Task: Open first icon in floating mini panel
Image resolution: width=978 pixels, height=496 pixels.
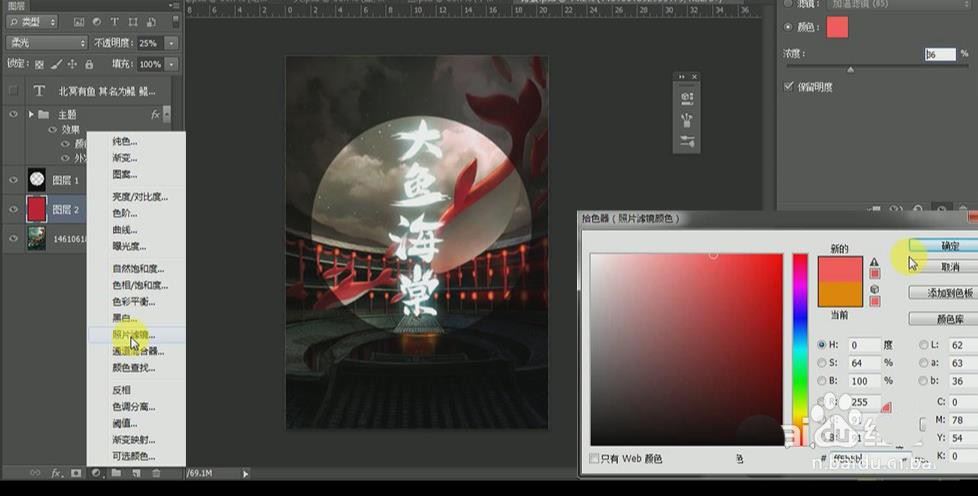Action: tap(687, 98)
